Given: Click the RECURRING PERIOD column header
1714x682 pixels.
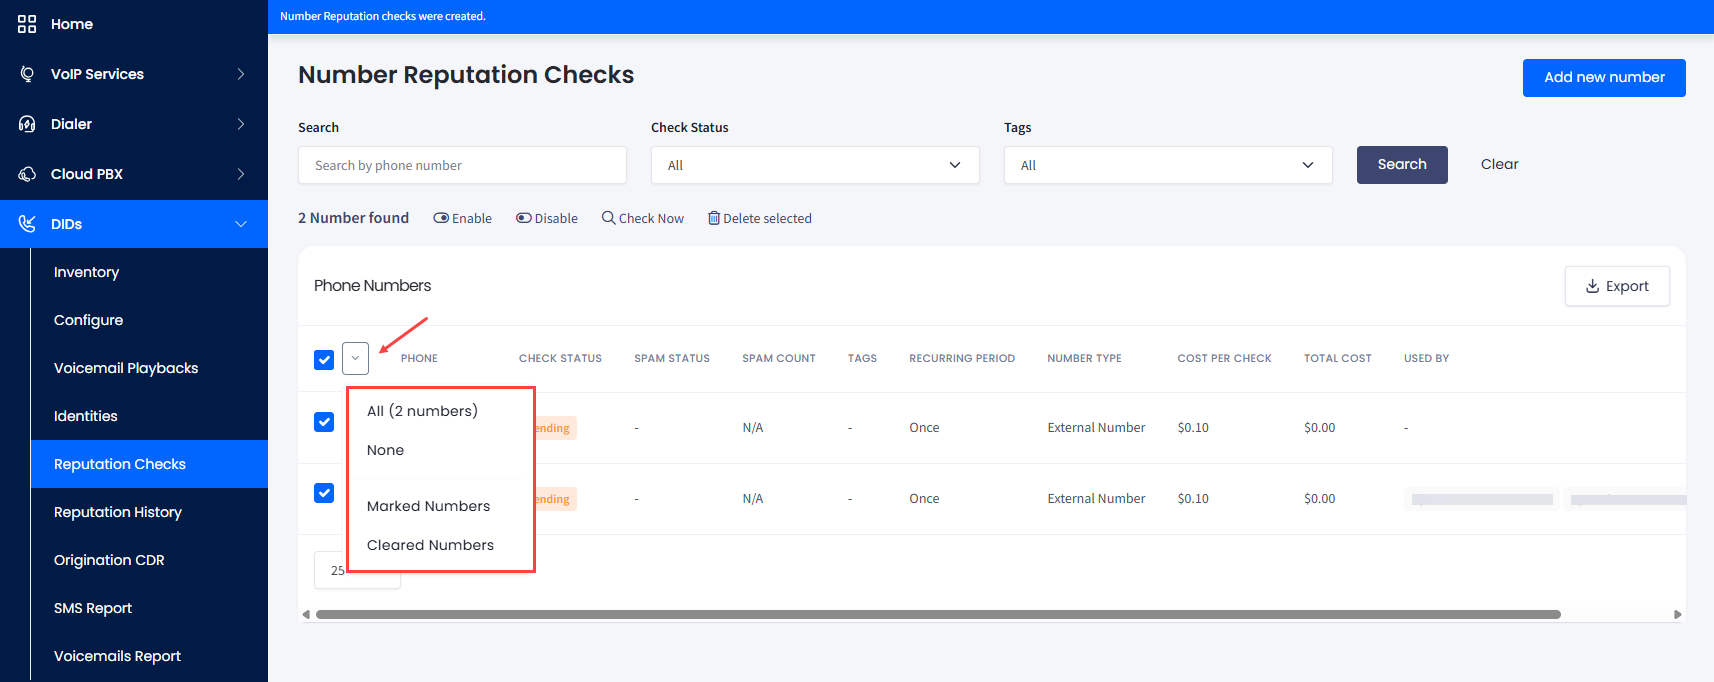Looking at the screenshot, I should pos(962,358).
